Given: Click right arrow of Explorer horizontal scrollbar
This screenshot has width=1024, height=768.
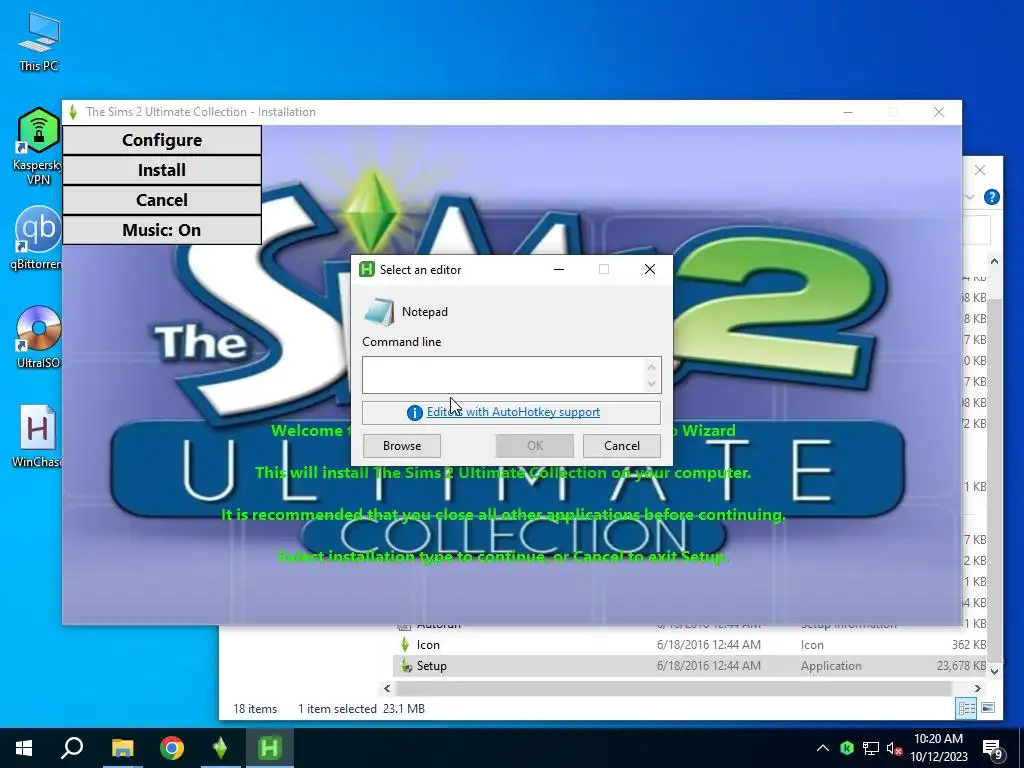Looking at the screenshot, I should point(978,688).
